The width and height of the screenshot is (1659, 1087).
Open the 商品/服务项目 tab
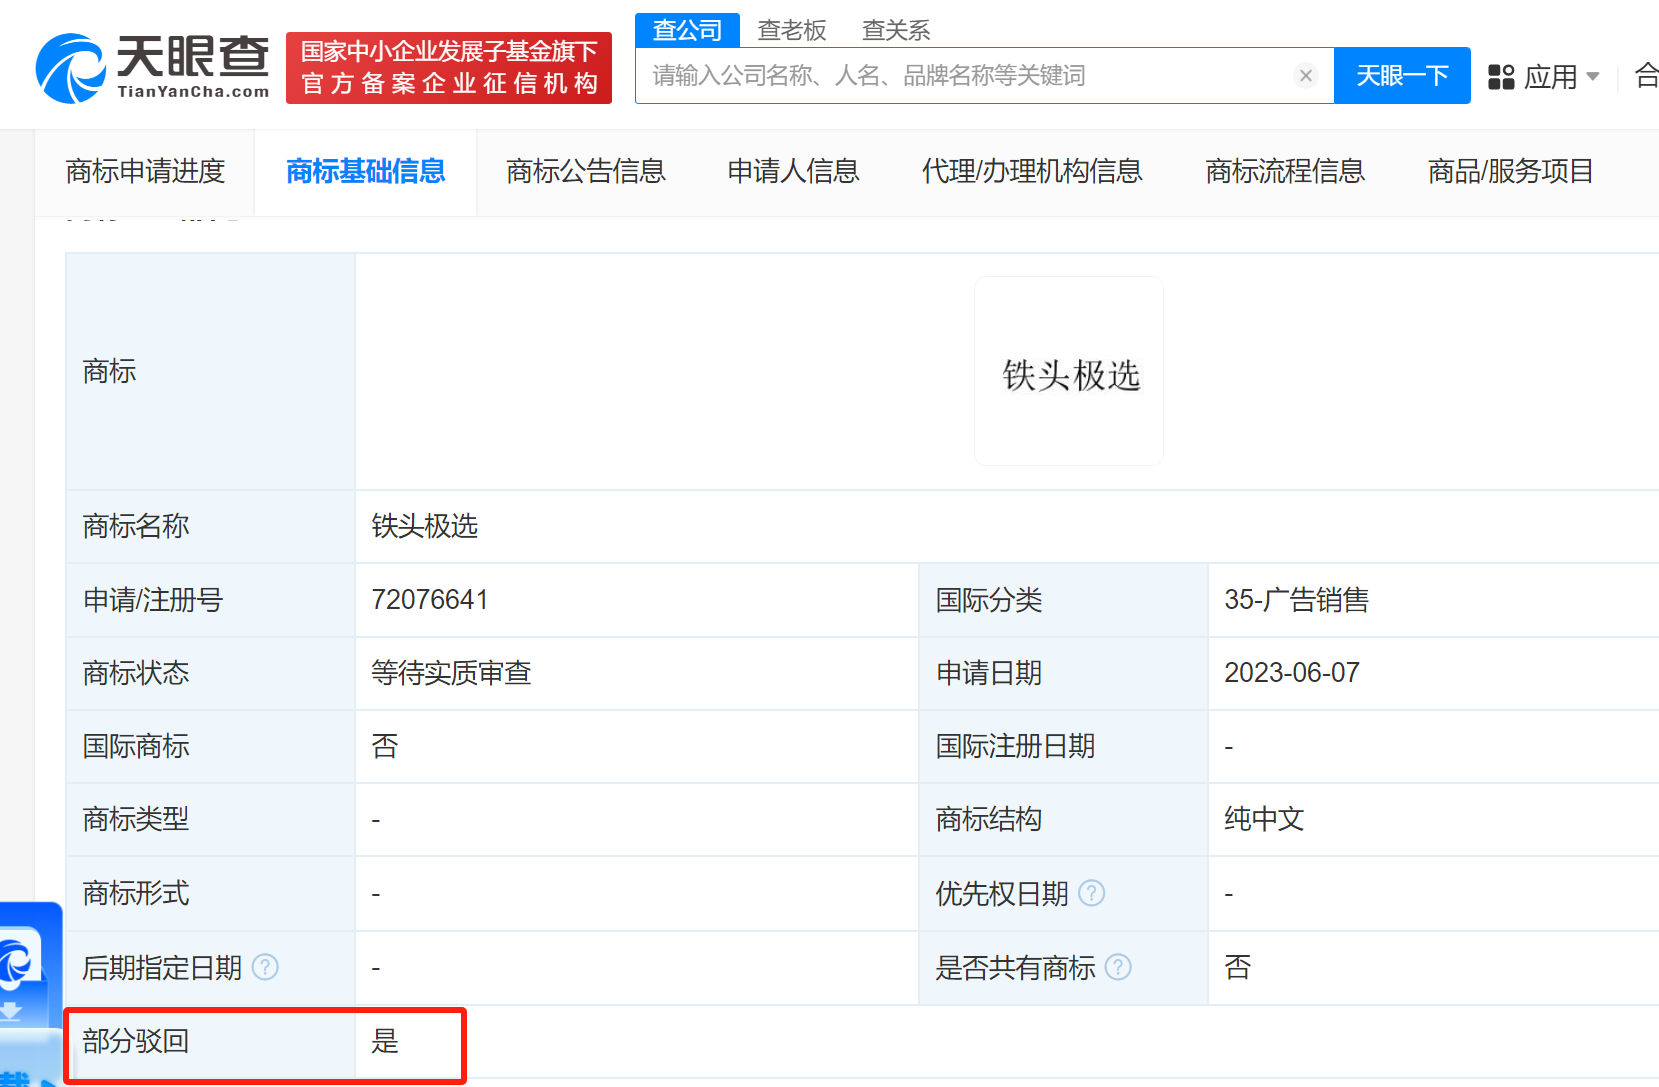1510,171
